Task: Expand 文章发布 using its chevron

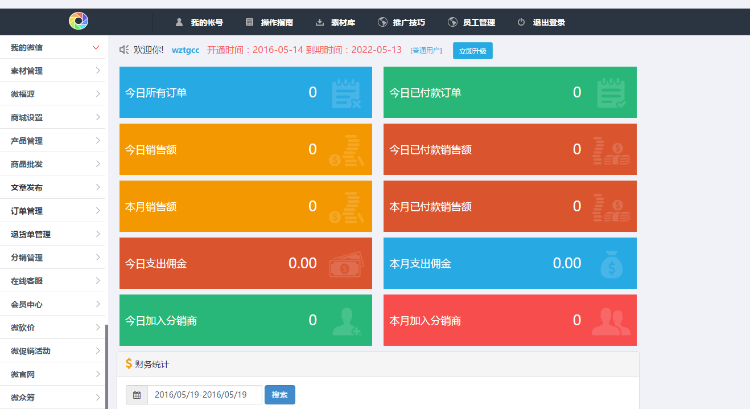Action: tap(98, 187)
